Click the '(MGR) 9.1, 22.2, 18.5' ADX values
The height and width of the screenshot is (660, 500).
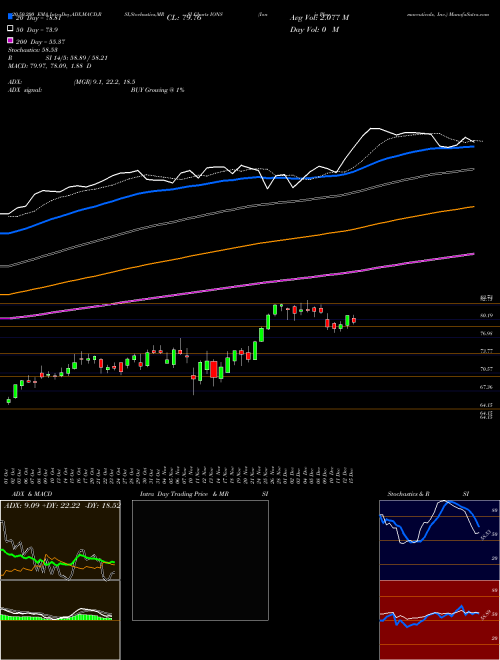(x=104, y=82)
